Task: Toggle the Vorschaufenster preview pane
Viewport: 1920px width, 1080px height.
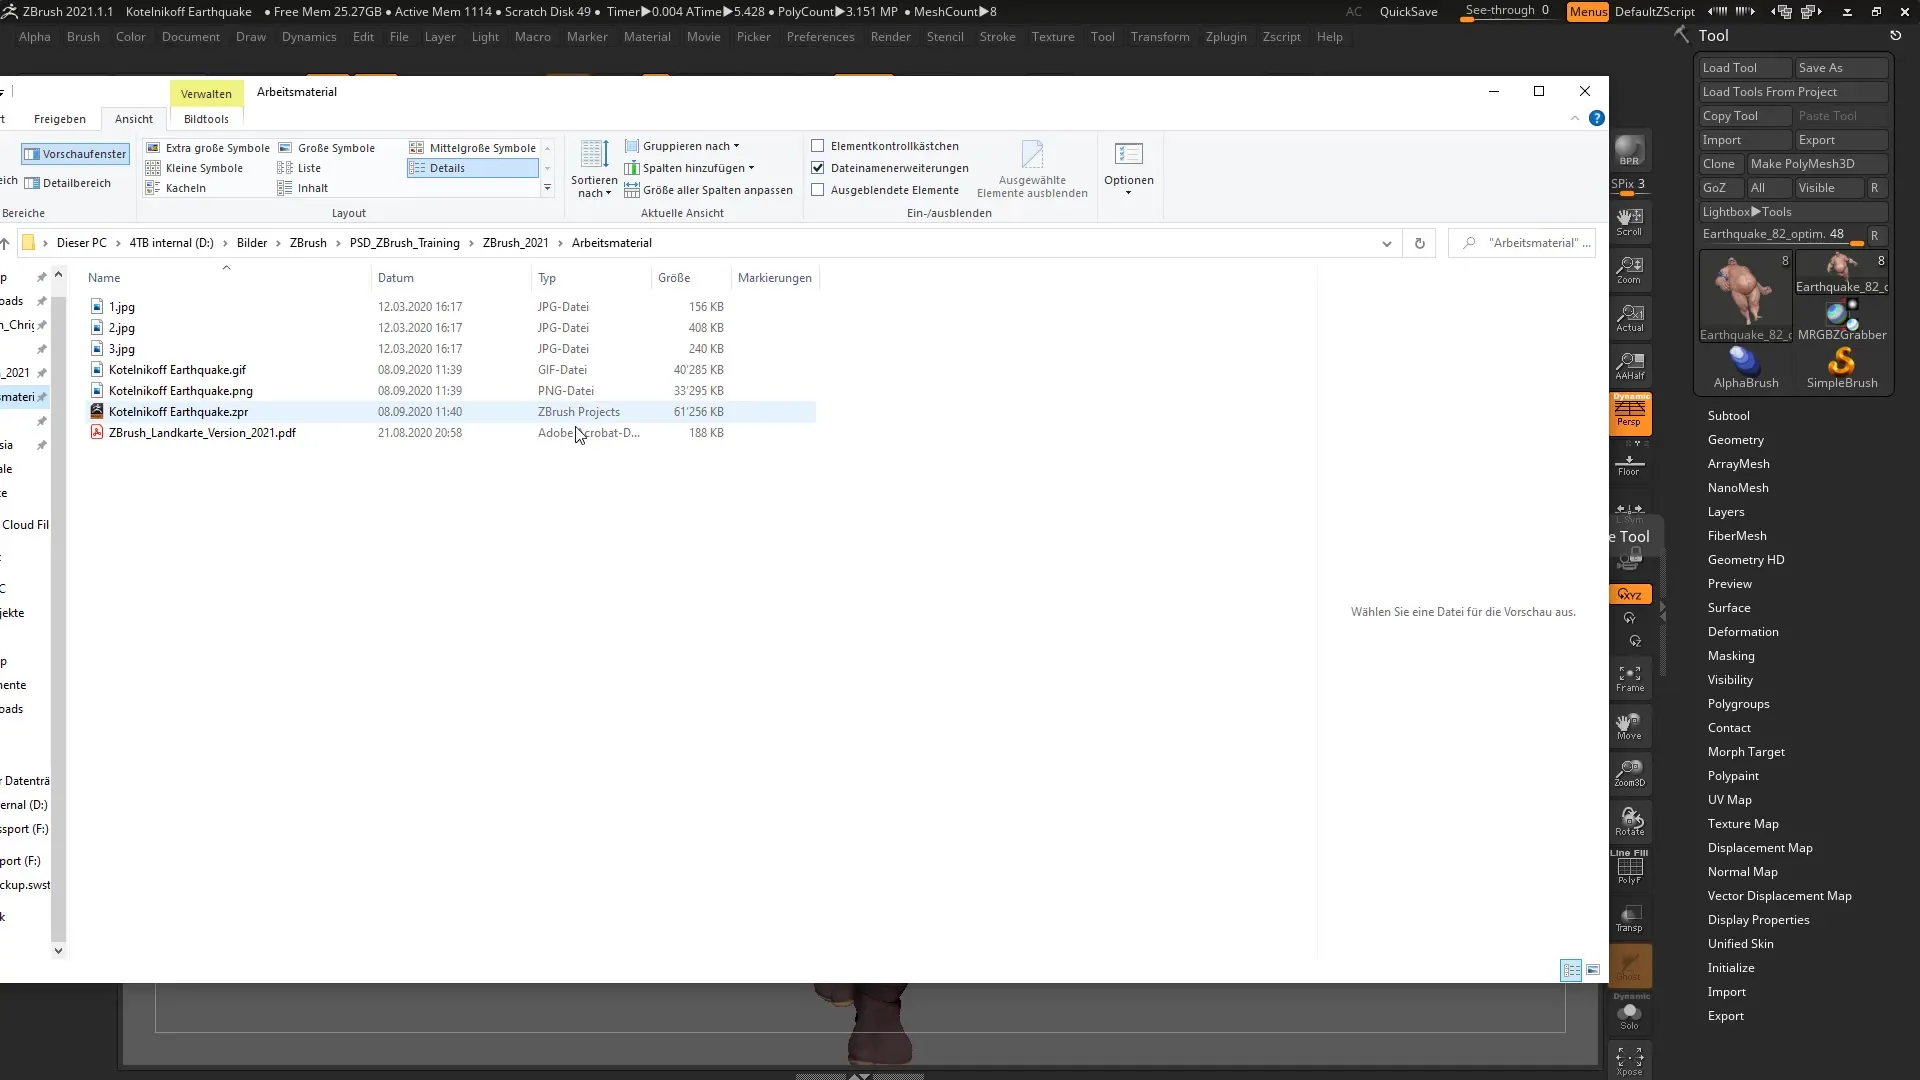Action: point(75,154)
